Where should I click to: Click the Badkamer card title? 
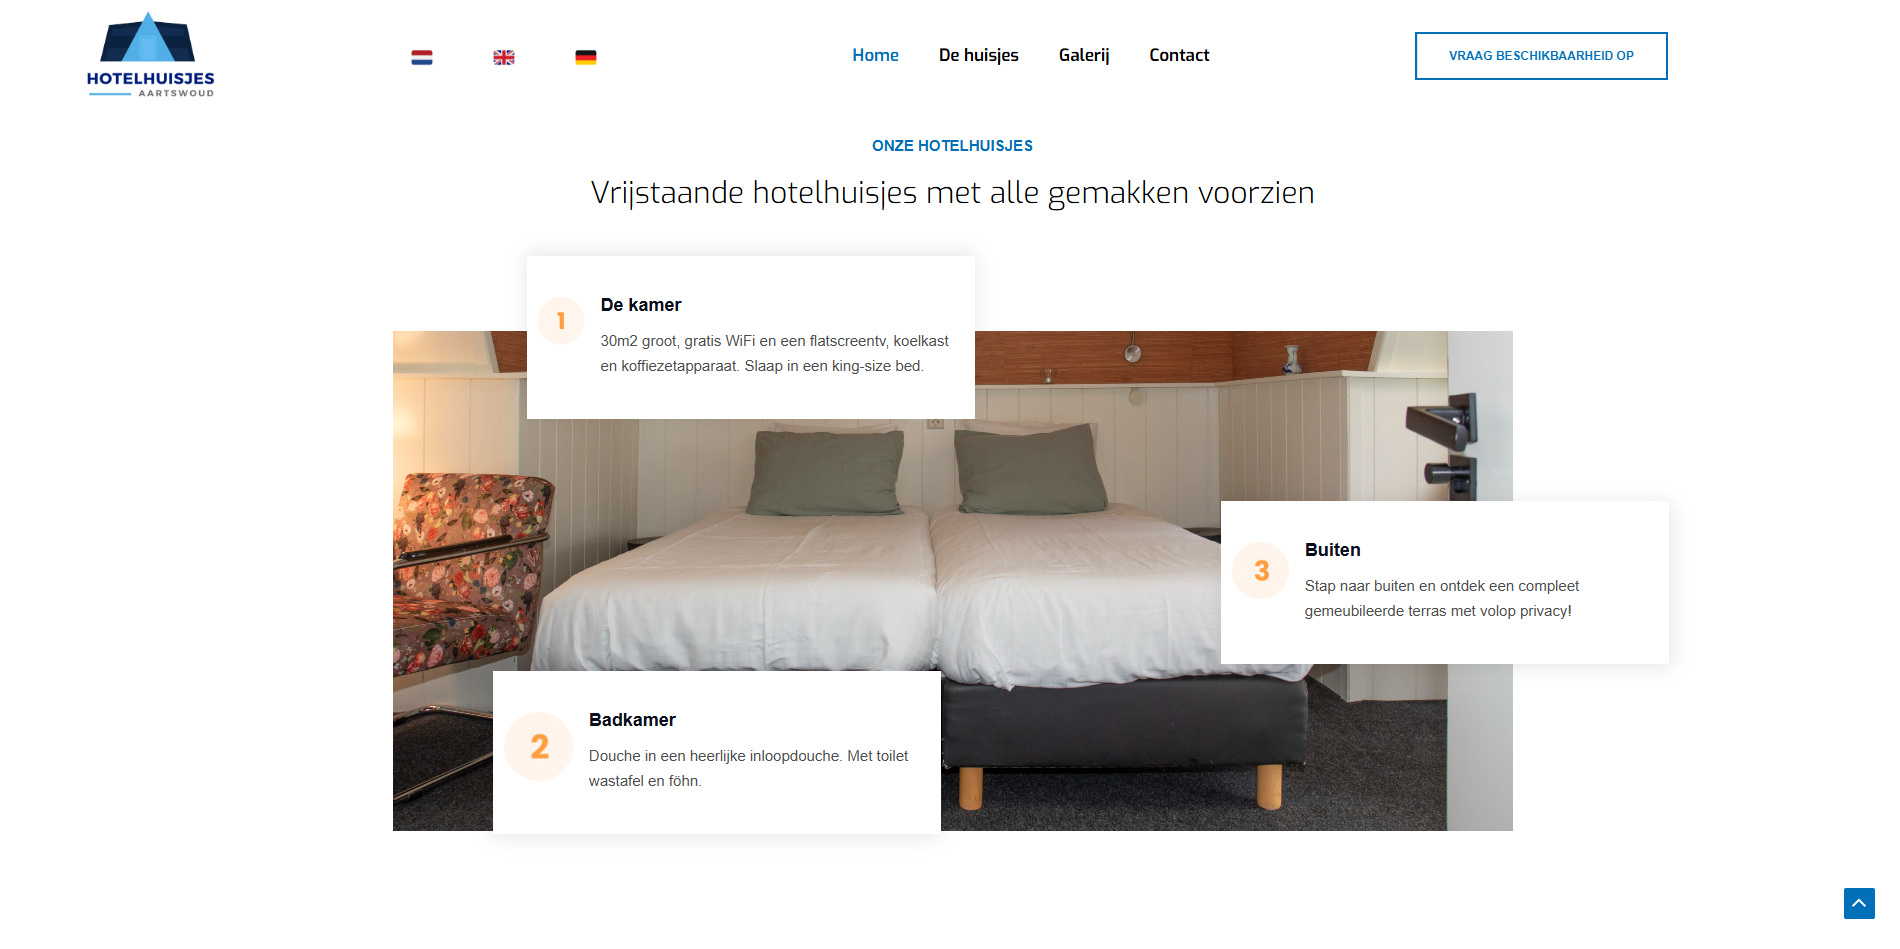tap(632, 720)
